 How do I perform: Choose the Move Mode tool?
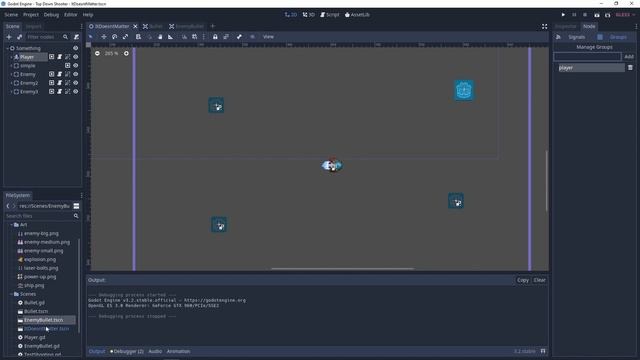(104, 37)
